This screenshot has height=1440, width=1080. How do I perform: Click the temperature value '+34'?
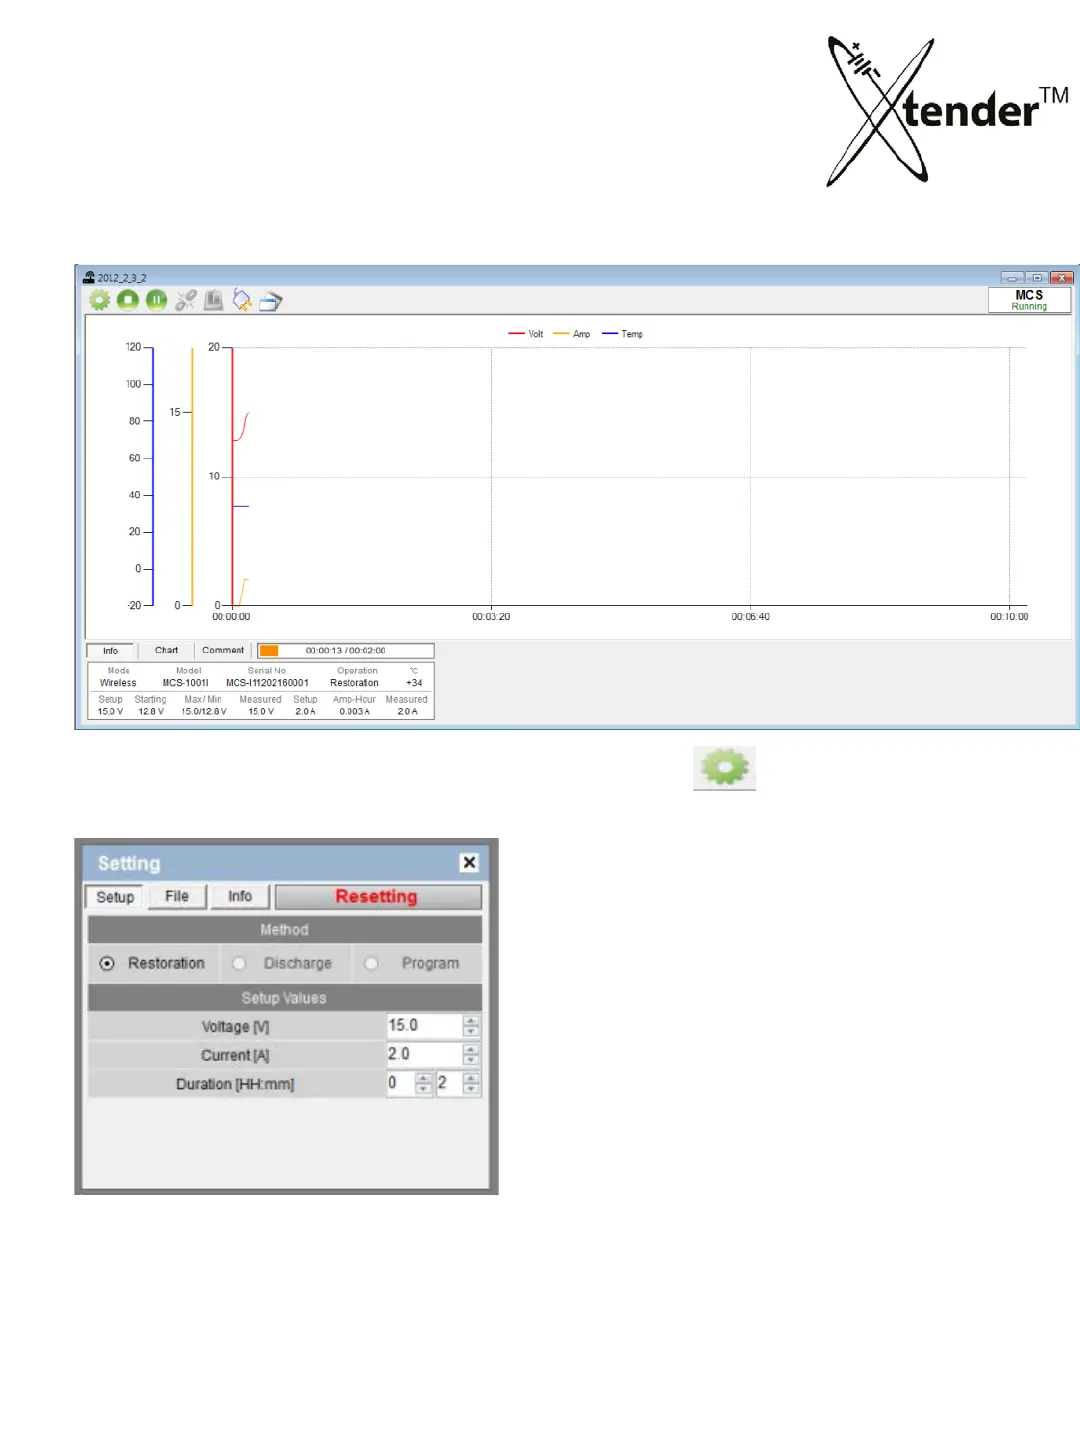(x=414, y=684)
